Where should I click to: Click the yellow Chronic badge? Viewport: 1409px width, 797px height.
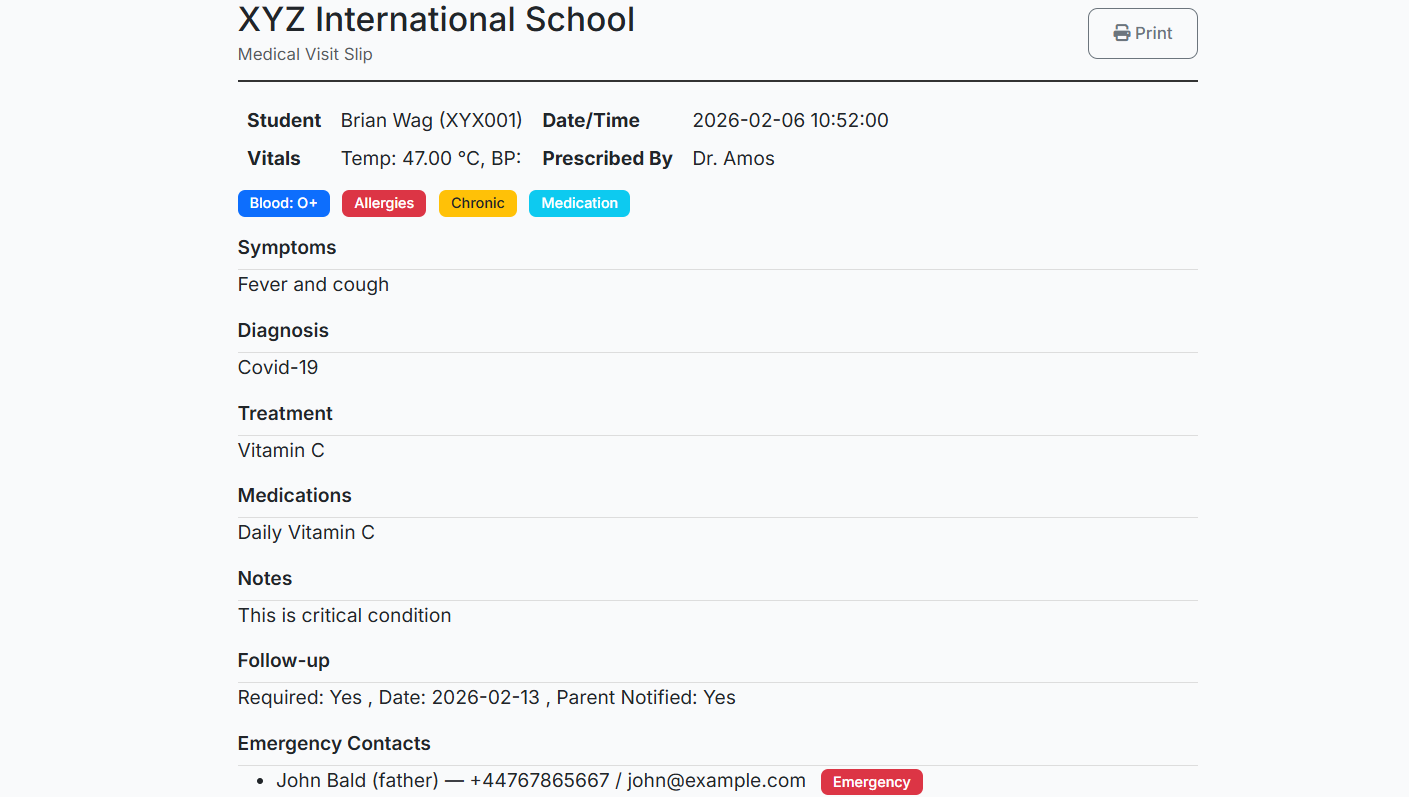(x=477, y=204)
